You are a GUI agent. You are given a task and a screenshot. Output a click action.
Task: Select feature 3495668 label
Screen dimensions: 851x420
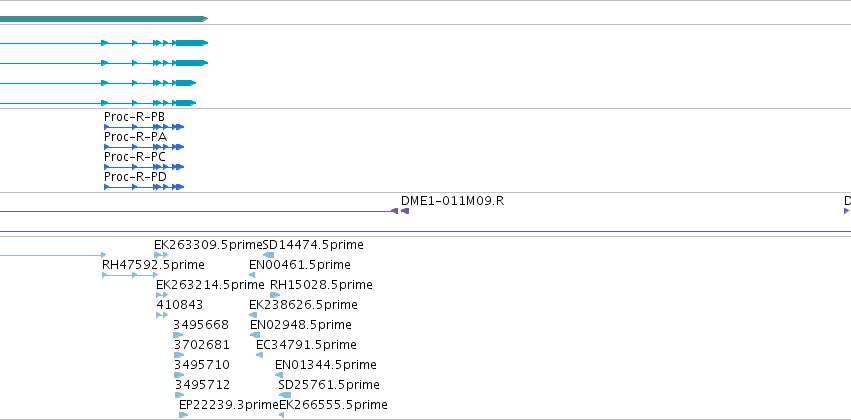click(201, 325)
